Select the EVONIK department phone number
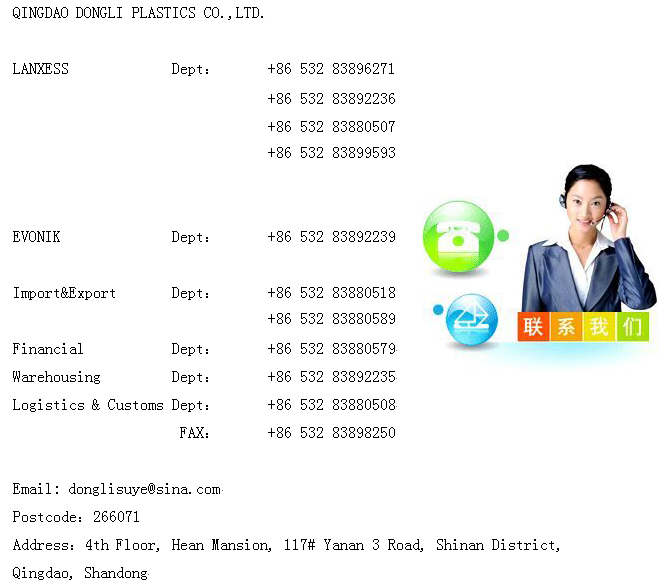Screen dimensions: 658x585 331,237
